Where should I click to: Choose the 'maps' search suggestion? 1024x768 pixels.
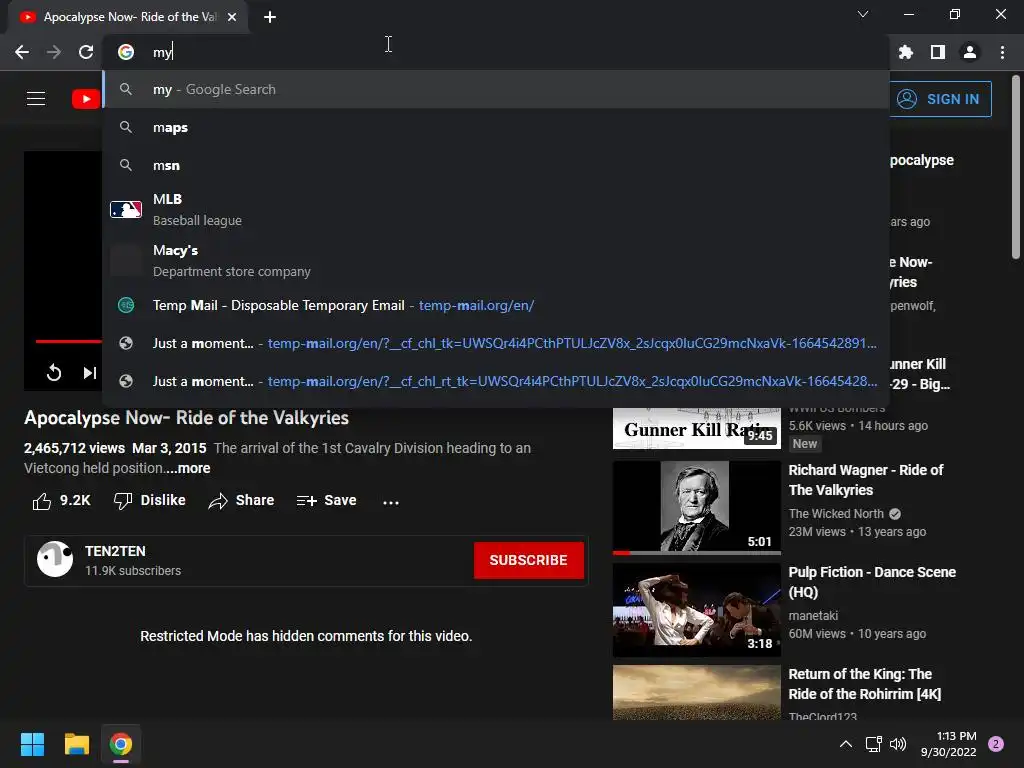pyautogui.click(x=496, y=127)
